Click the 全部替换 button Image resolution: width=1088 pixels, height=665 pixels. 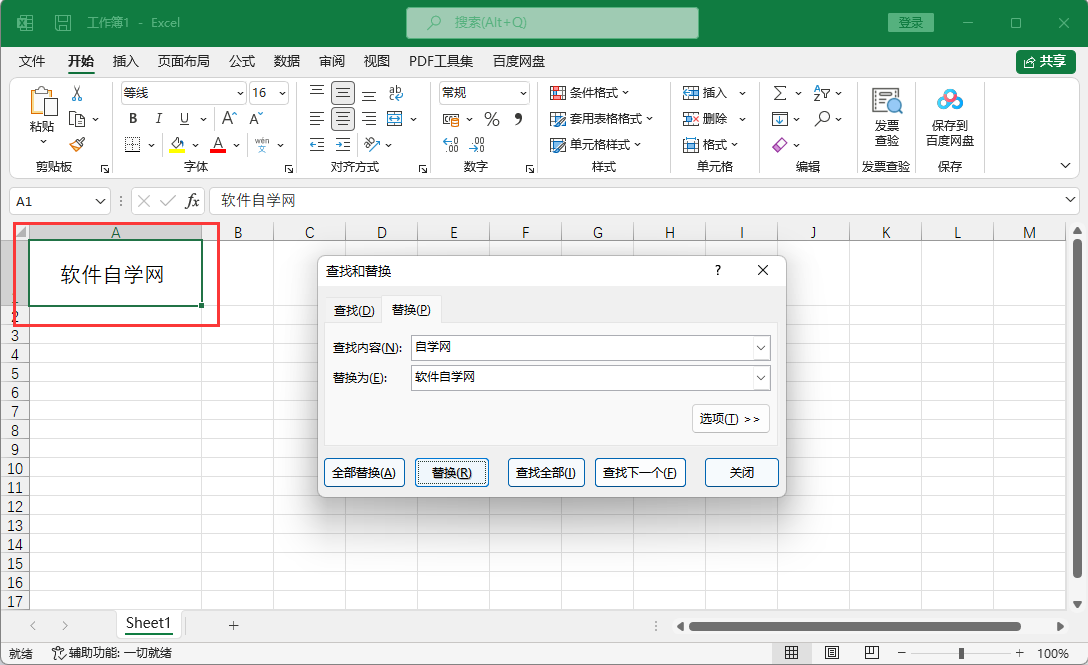pos(364,472)
